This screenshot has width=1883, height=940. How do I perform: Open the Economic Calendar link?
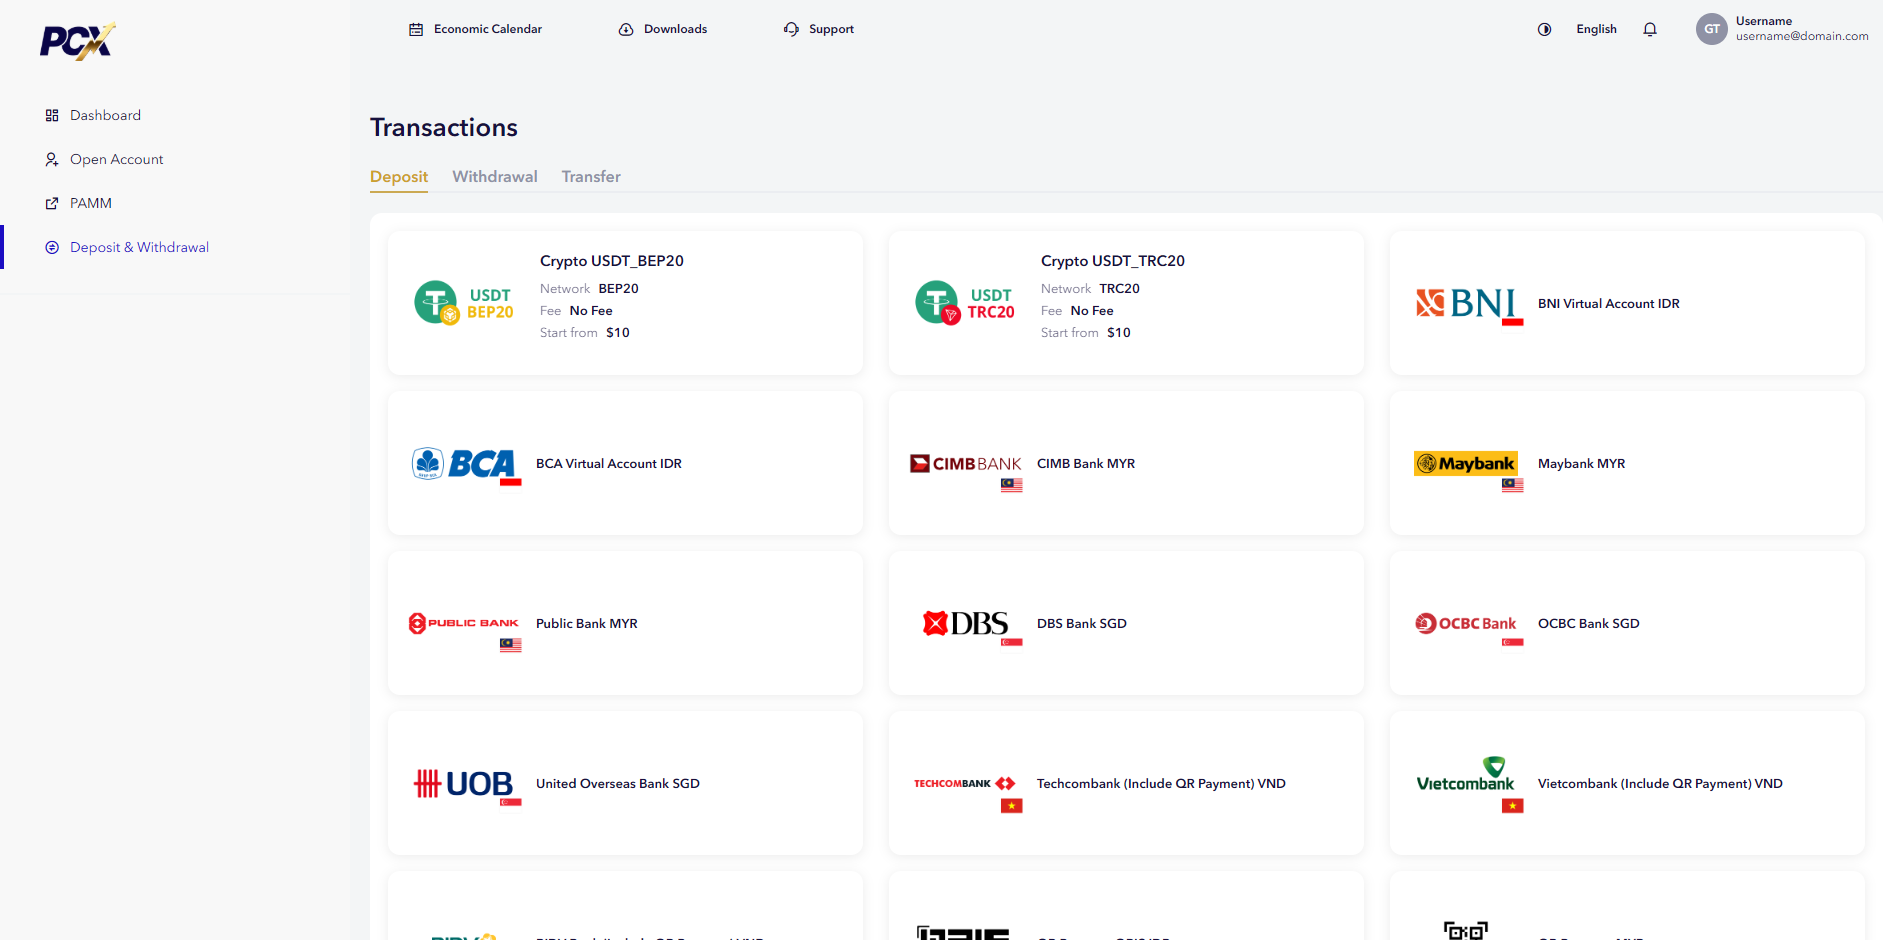[476, 29]
